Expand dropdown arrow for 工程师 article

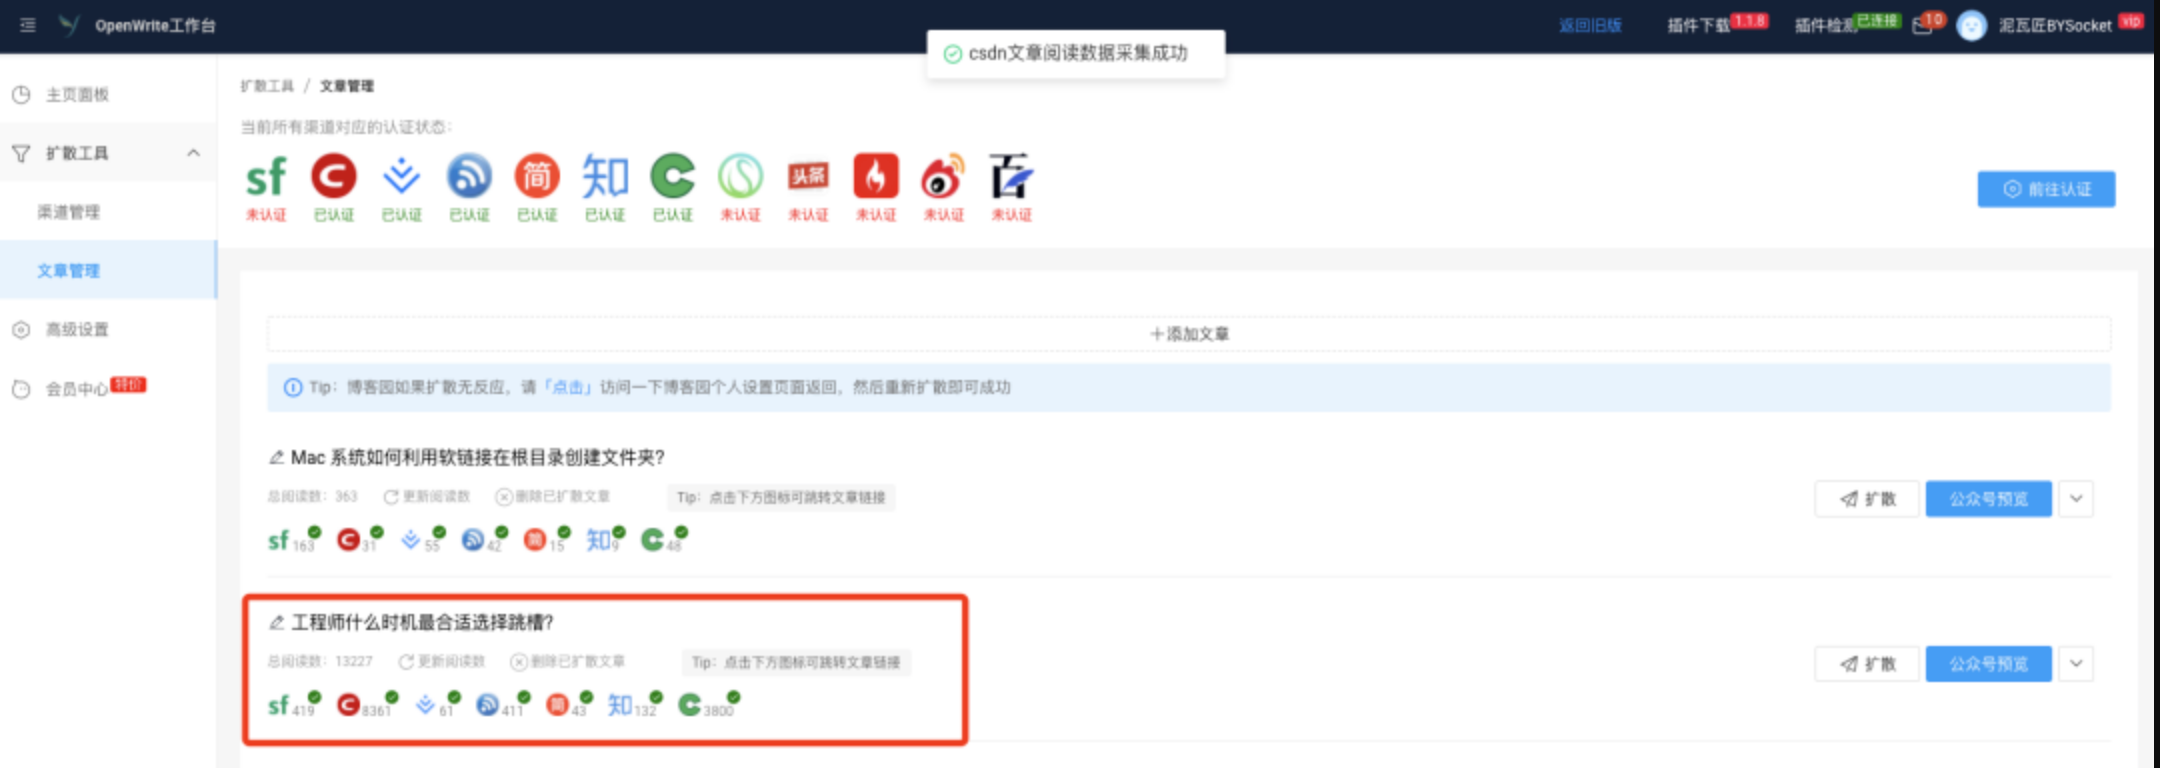click(x=2076, y=664)
